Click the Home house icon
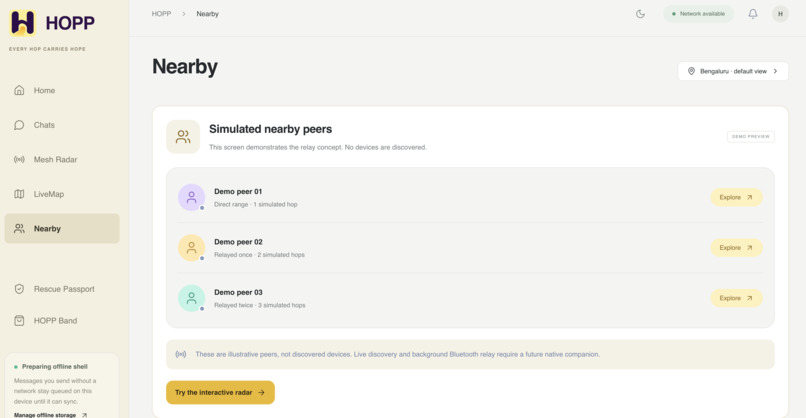The height and width of the screenshot is (418, 806). (19, 90)
